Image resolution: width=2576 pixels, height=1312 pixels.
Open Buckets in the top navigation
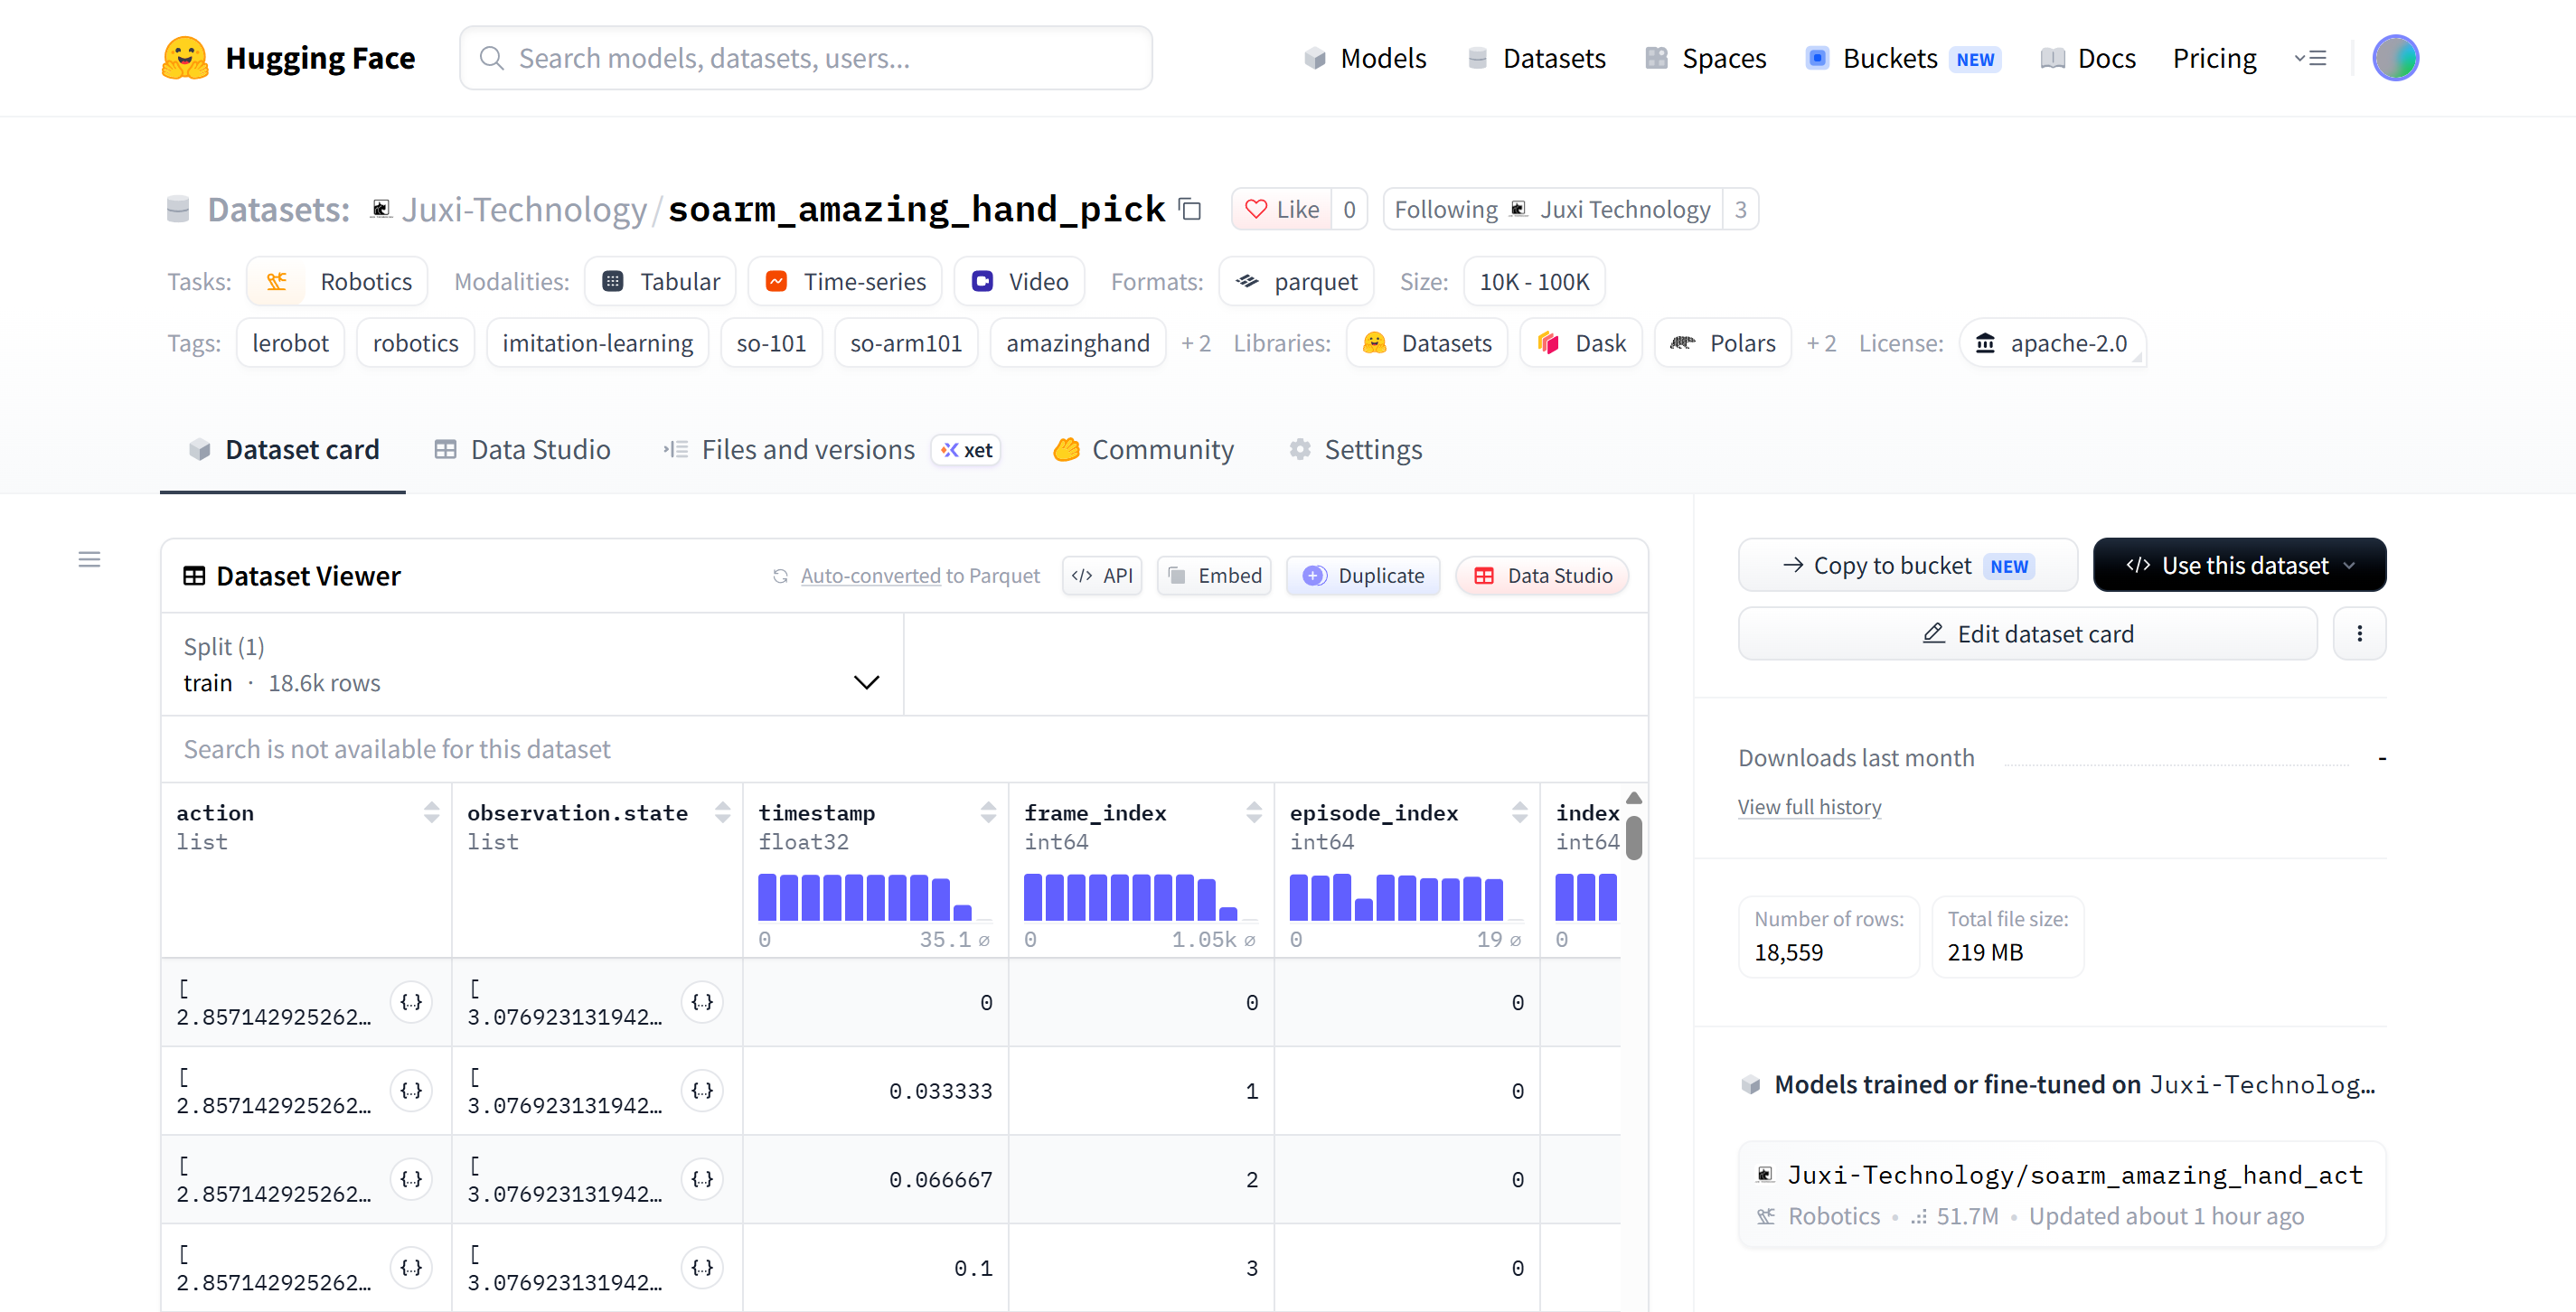click(1903, 58)
